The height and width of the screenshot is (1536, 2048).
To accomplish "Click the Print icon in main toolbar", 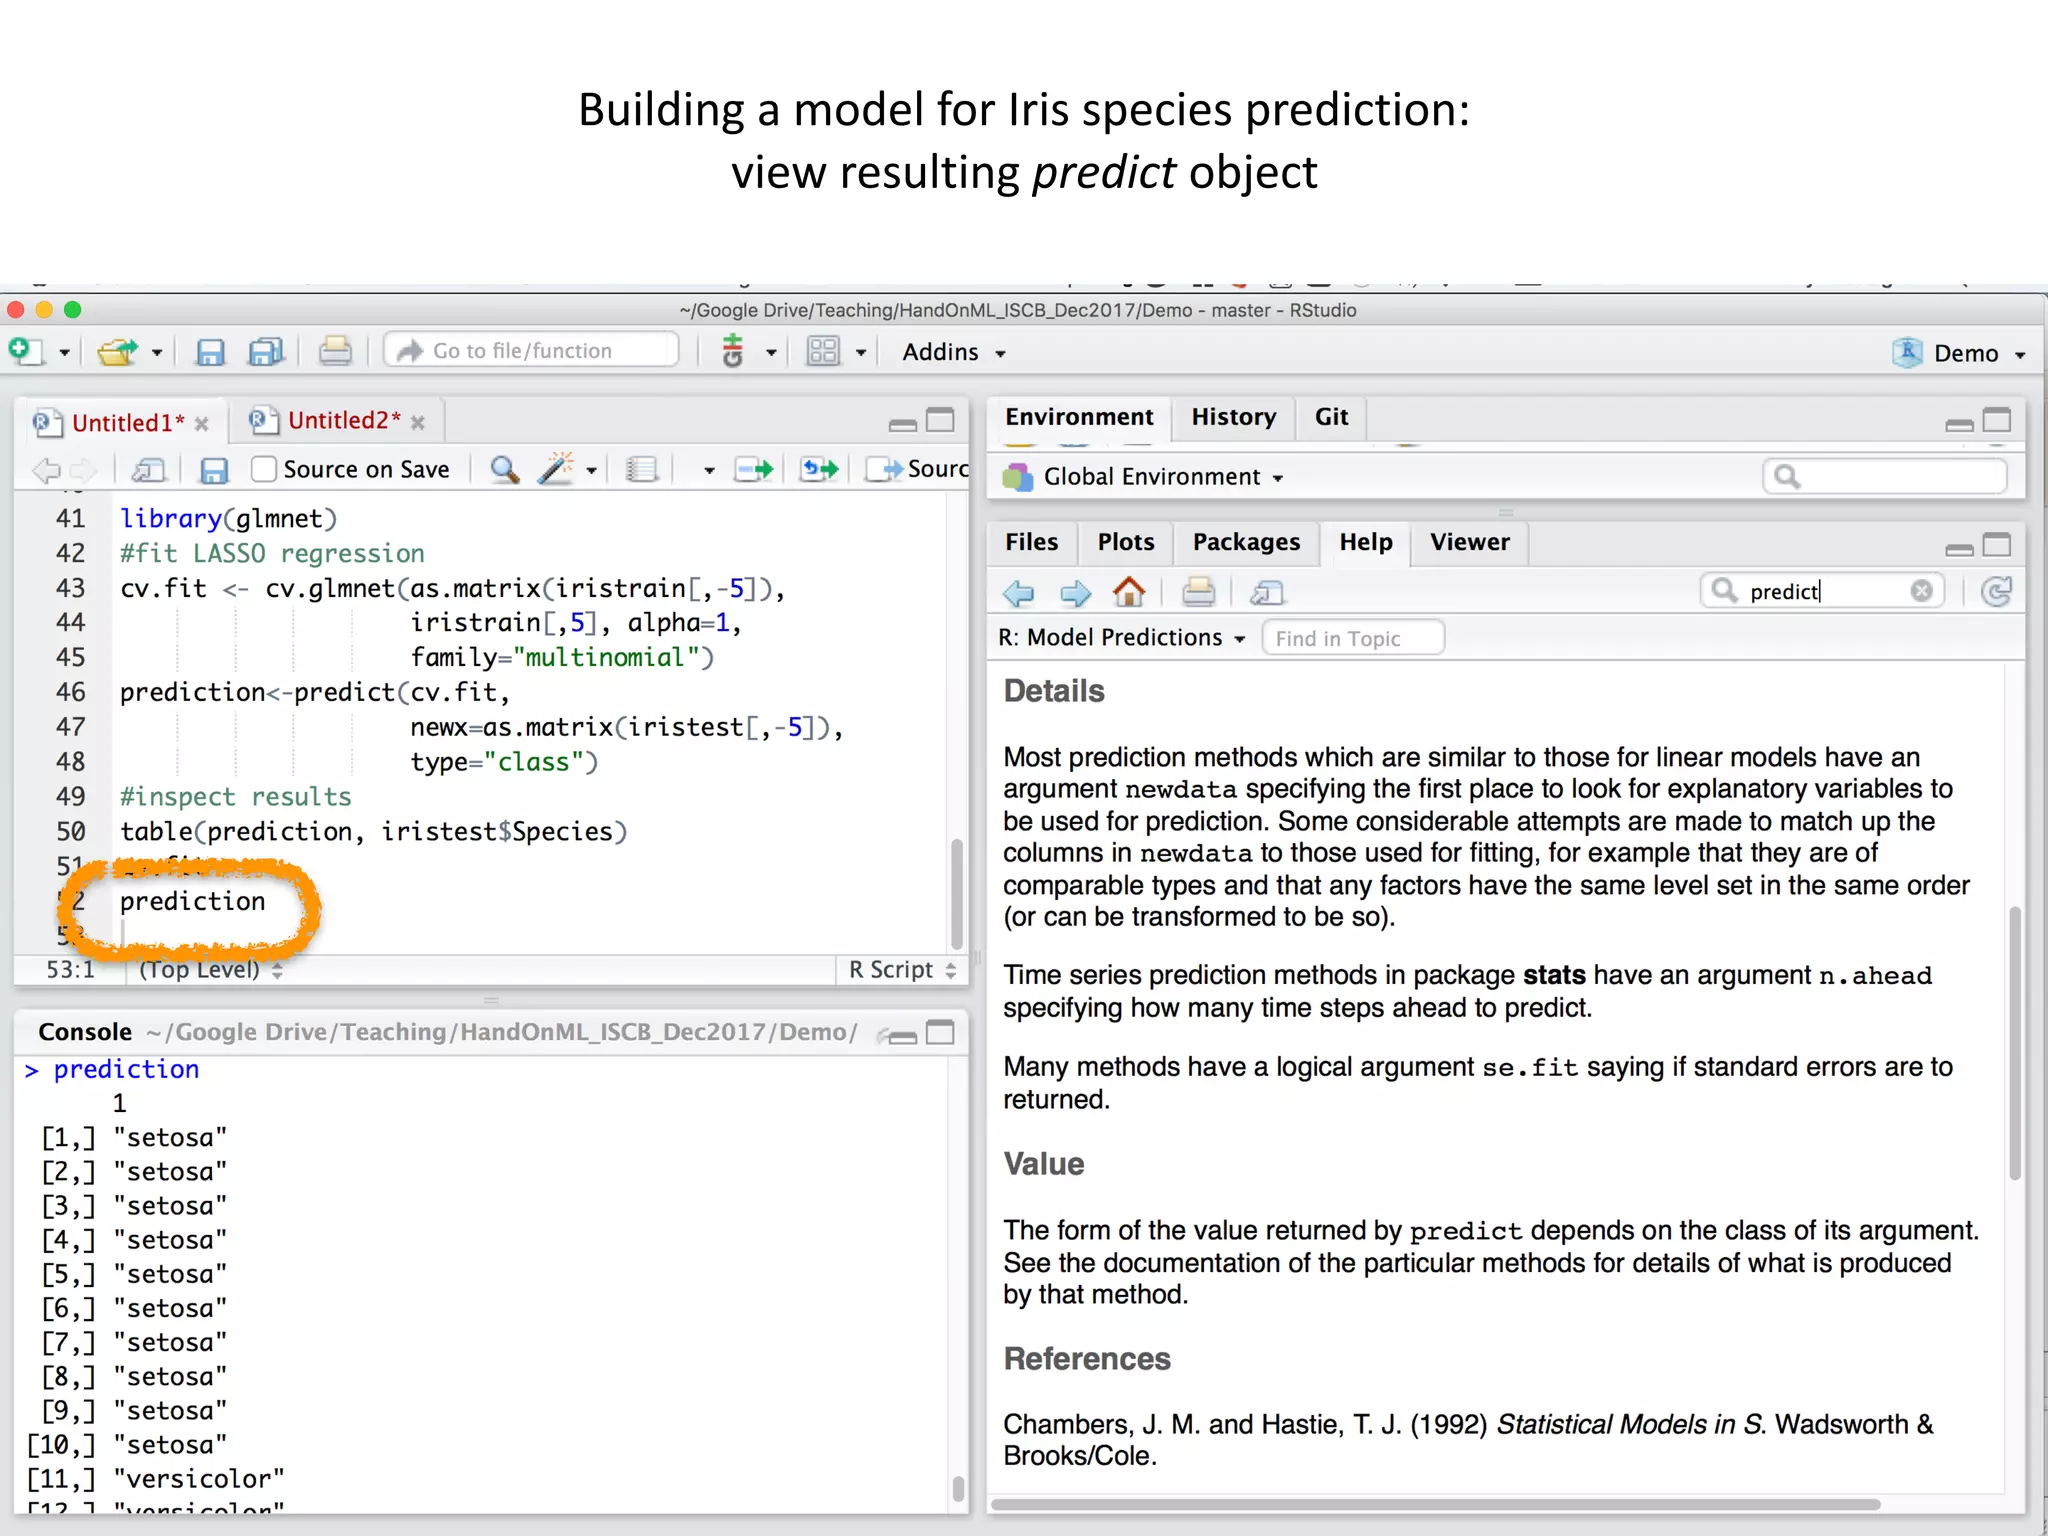I will pyautogui.click(x=335, y=352).
